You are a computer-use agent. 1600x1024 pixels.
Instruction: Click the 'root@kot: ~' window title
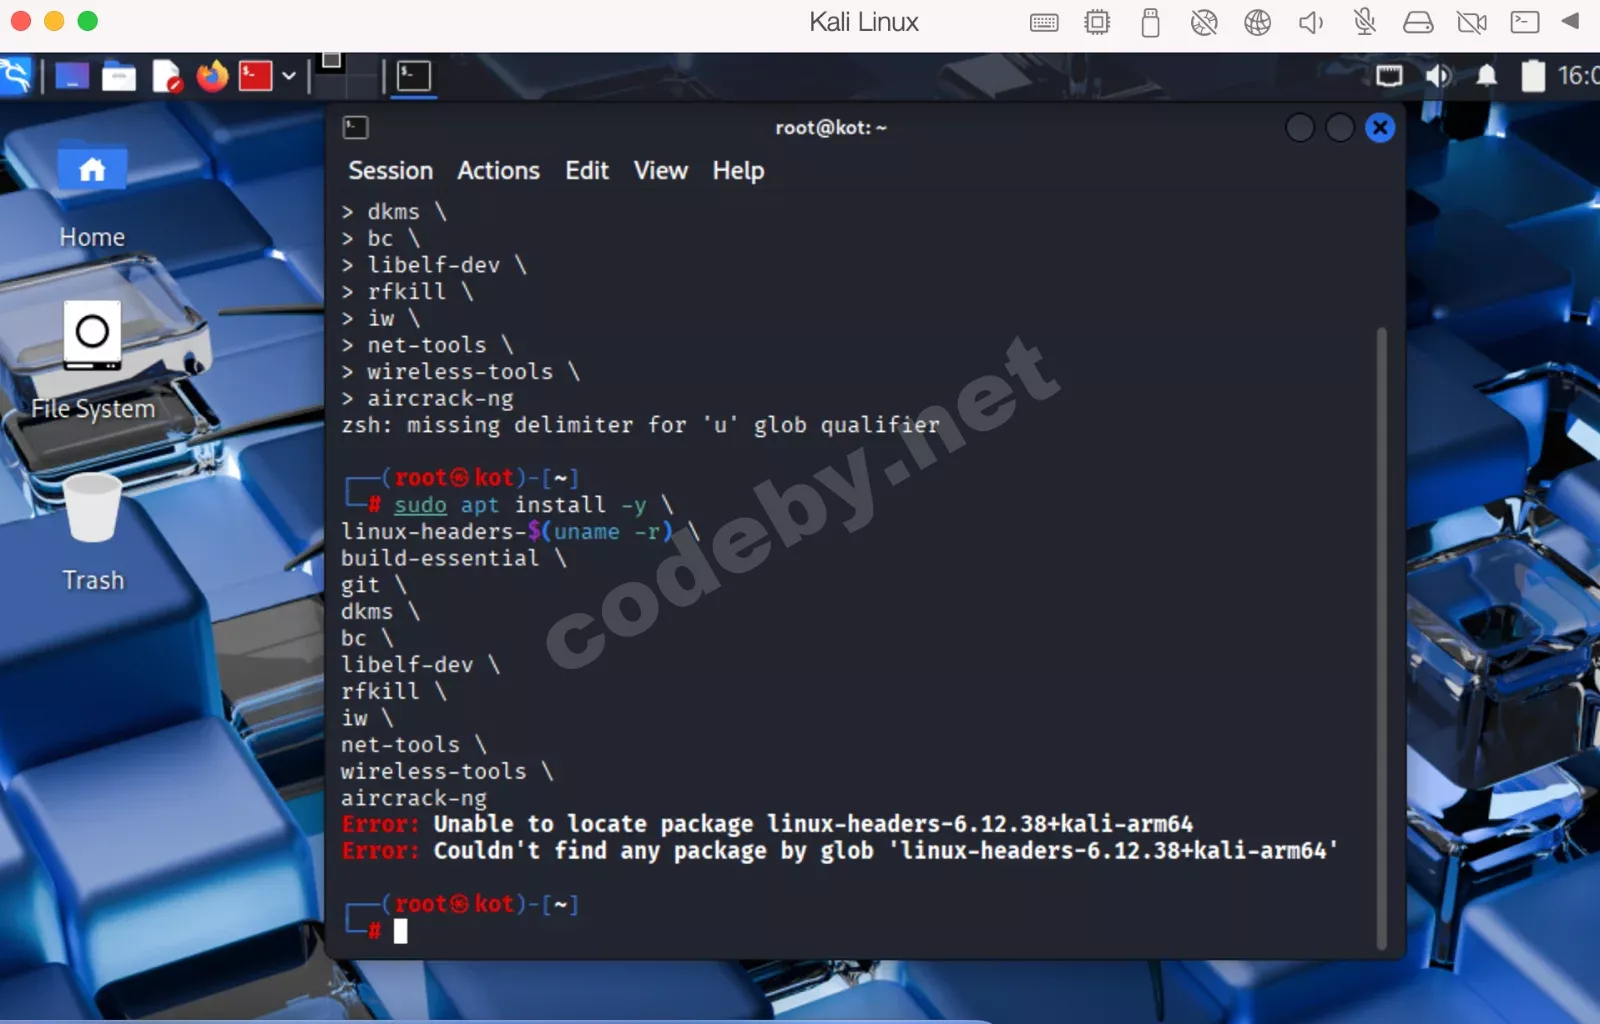point(831,128)
